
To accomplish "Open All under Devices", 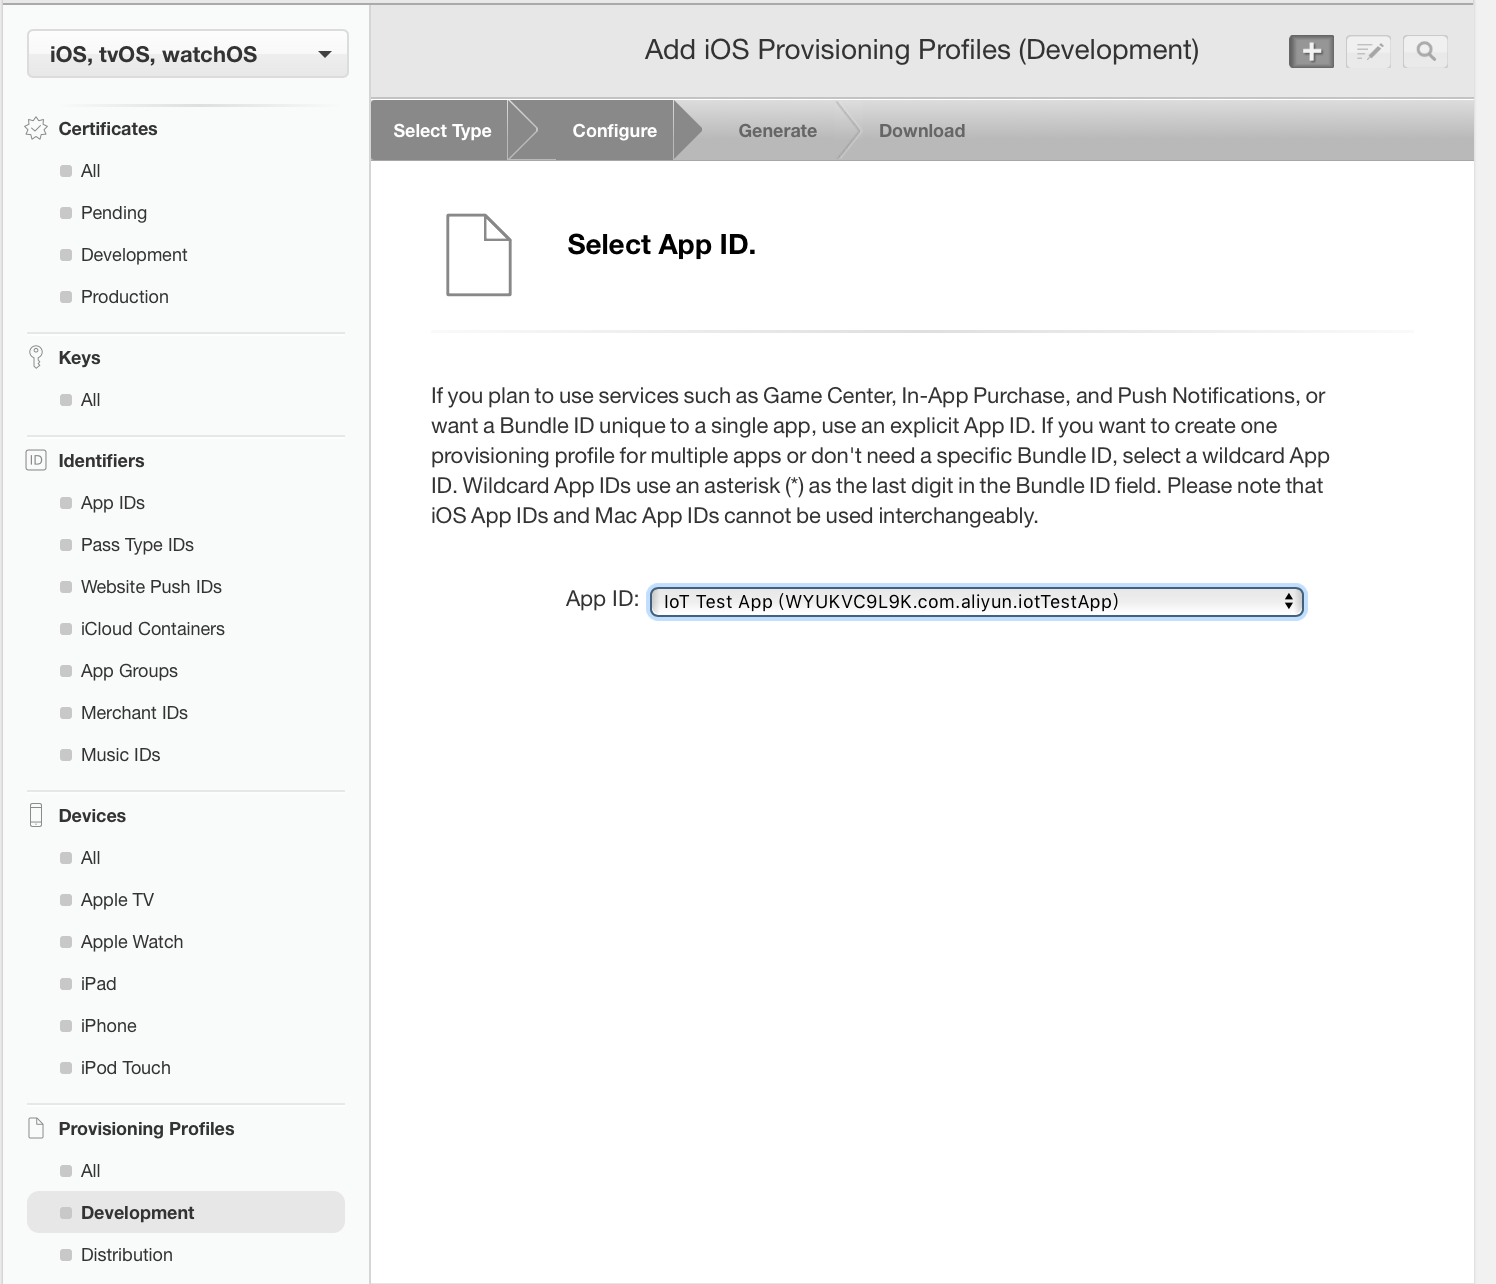I will [90, 858].
